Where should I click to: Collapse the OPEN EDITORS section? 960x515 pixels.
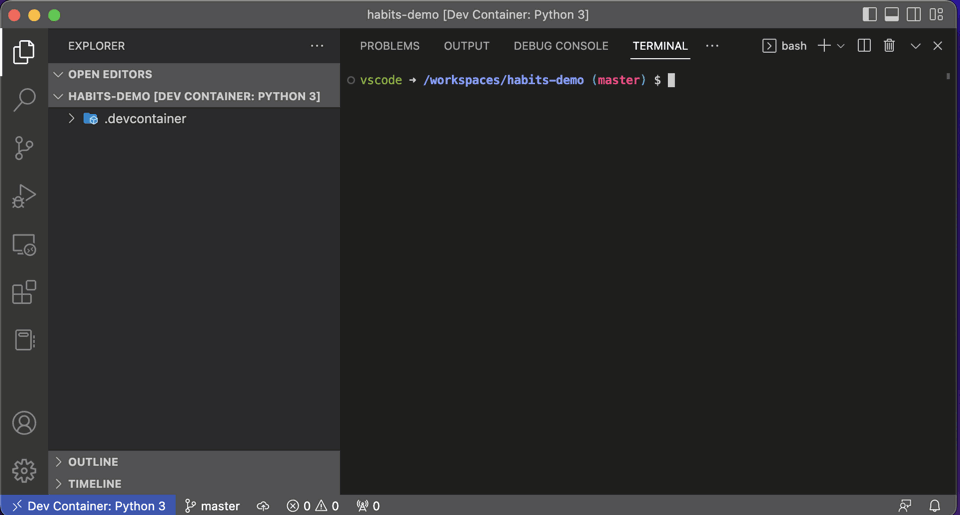(x=194, y=74)
